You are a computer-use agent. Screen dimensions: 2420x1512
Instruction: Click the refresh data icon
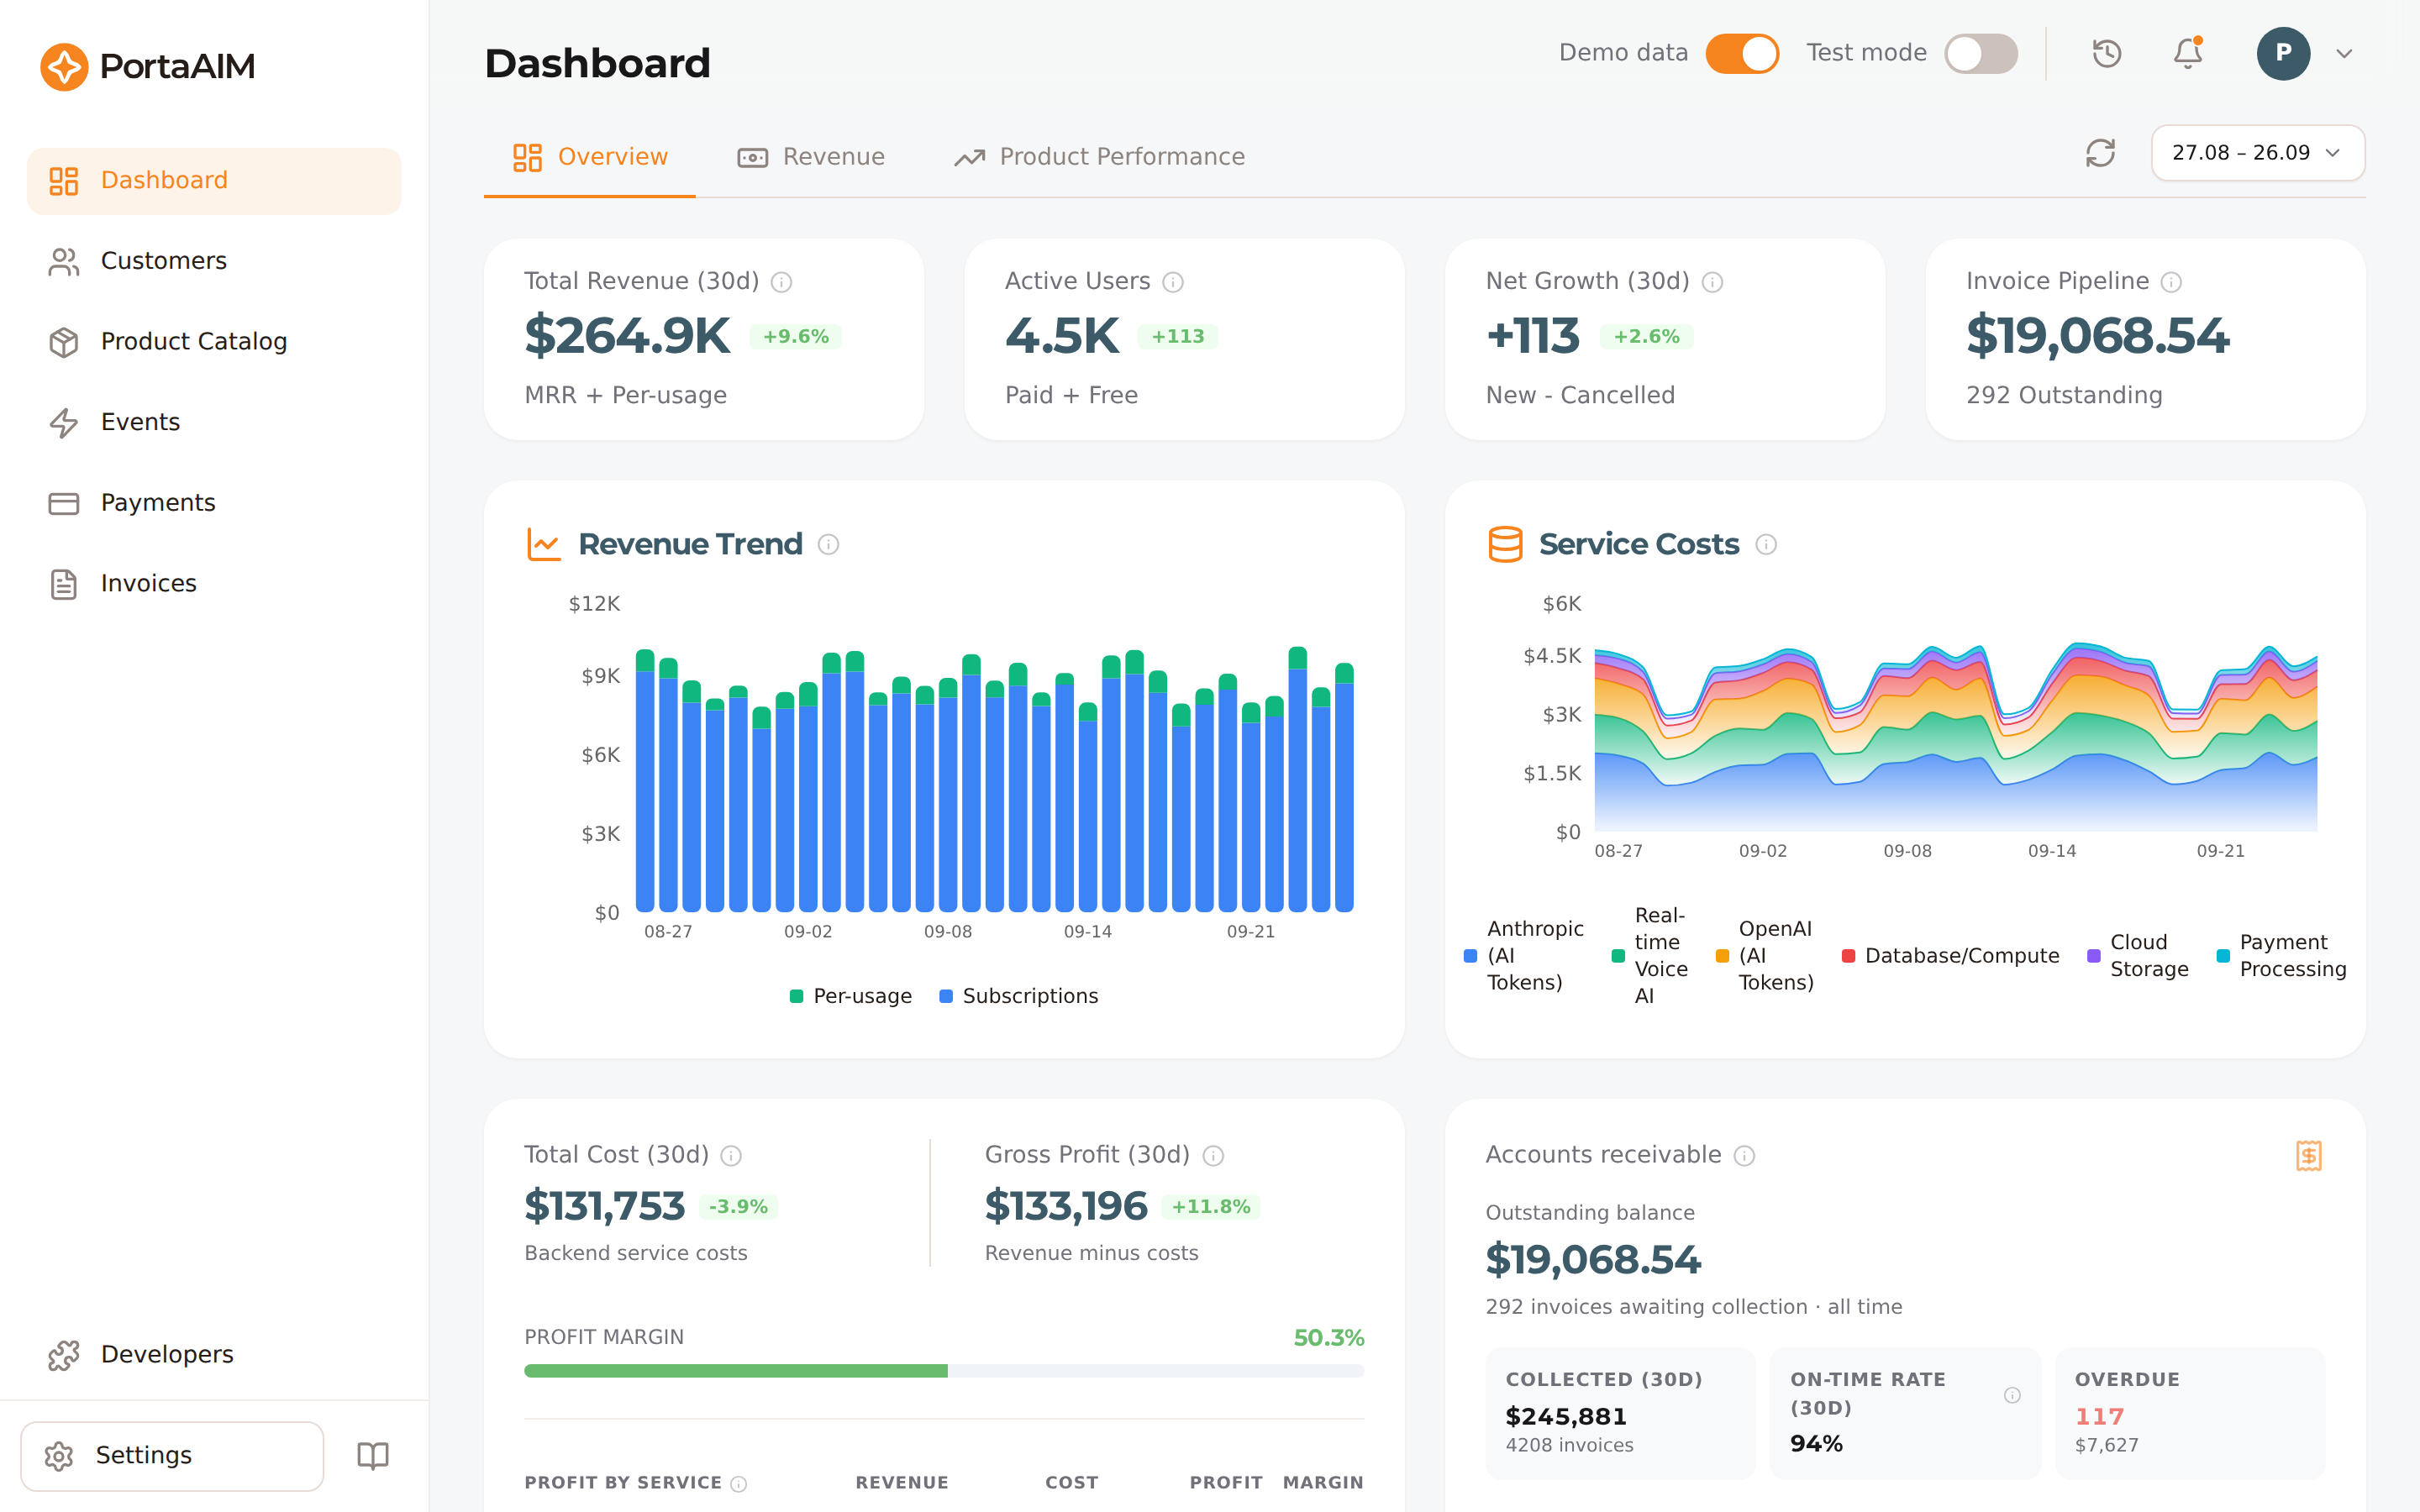[x=2100, y=153]
